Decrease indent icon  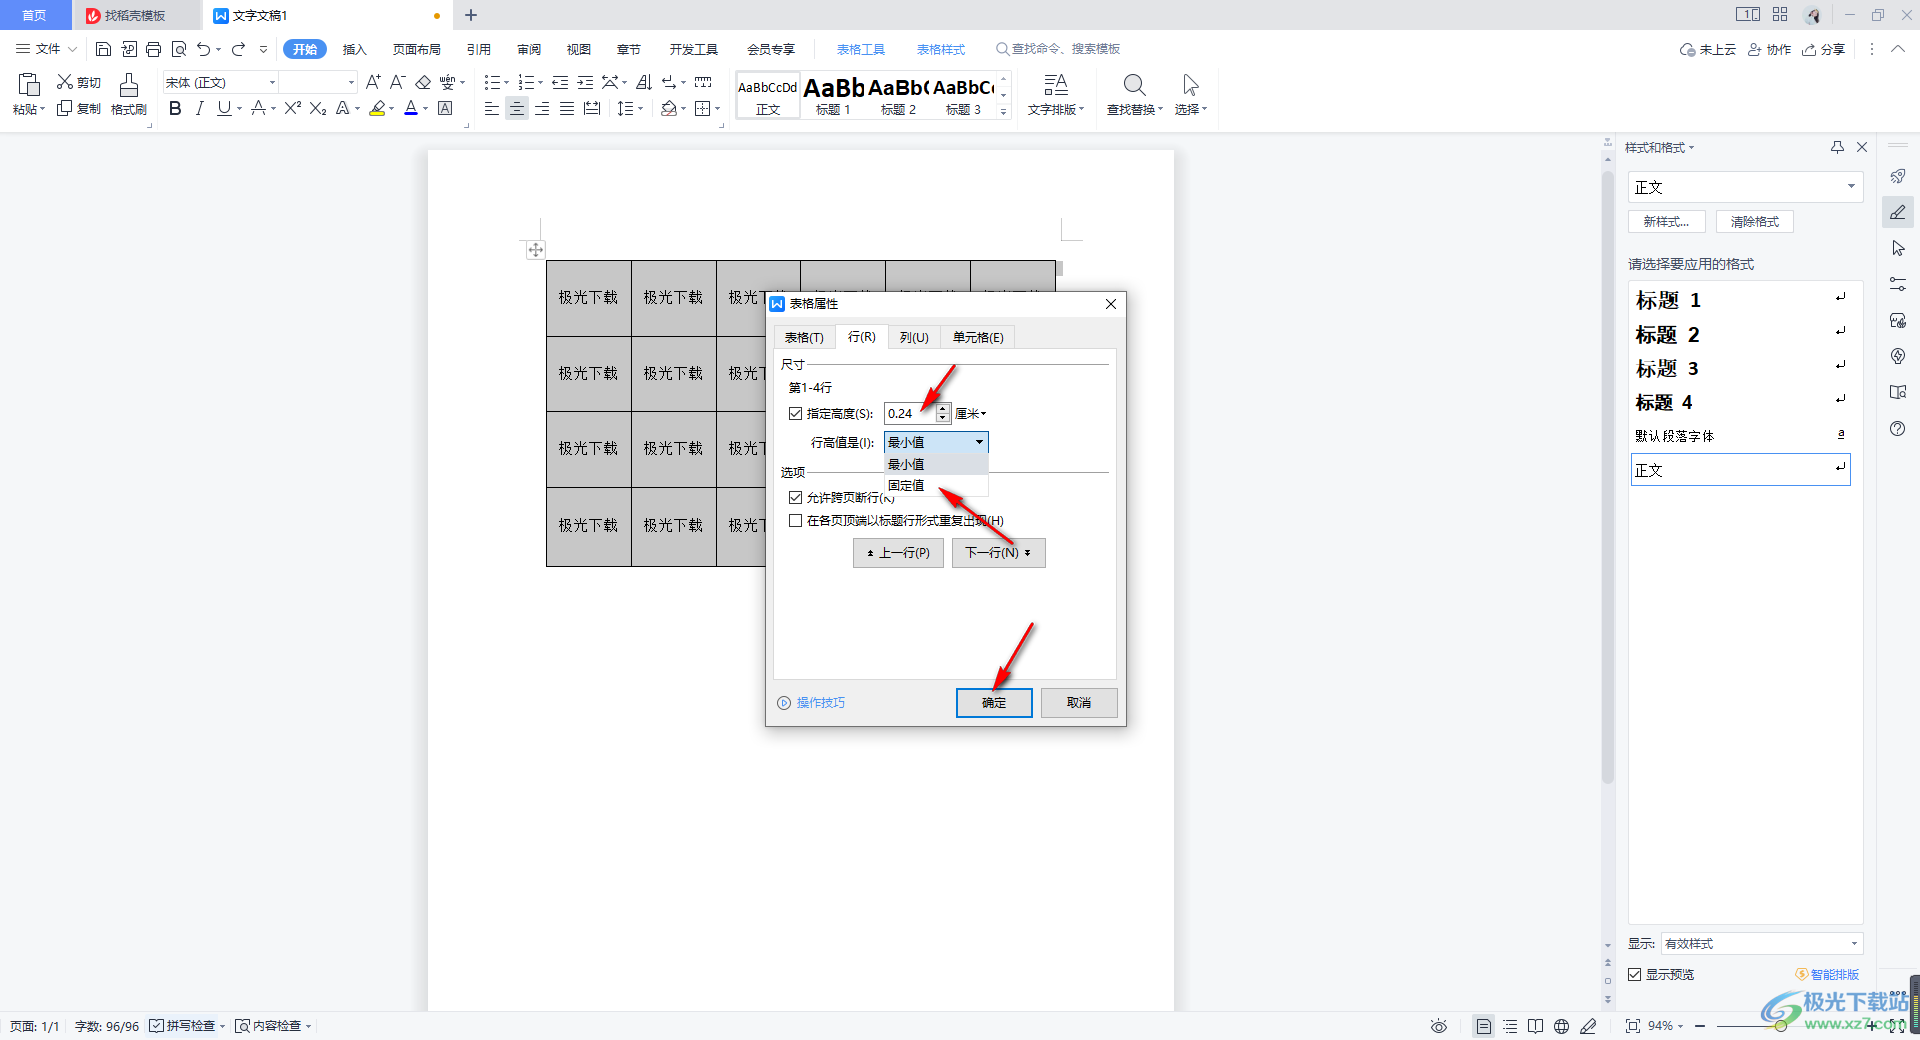pos(560,82)
